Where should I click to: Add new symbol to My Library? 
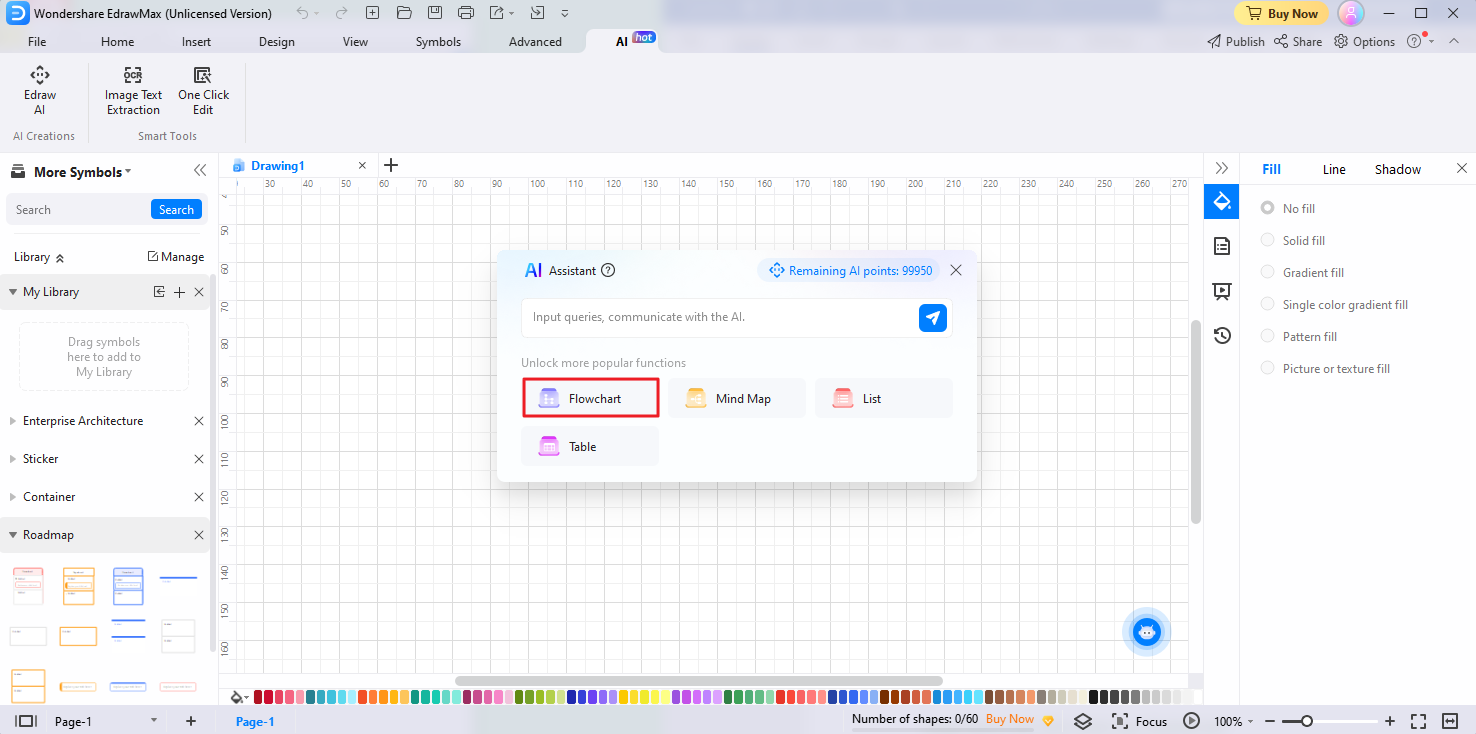(179, 292)
